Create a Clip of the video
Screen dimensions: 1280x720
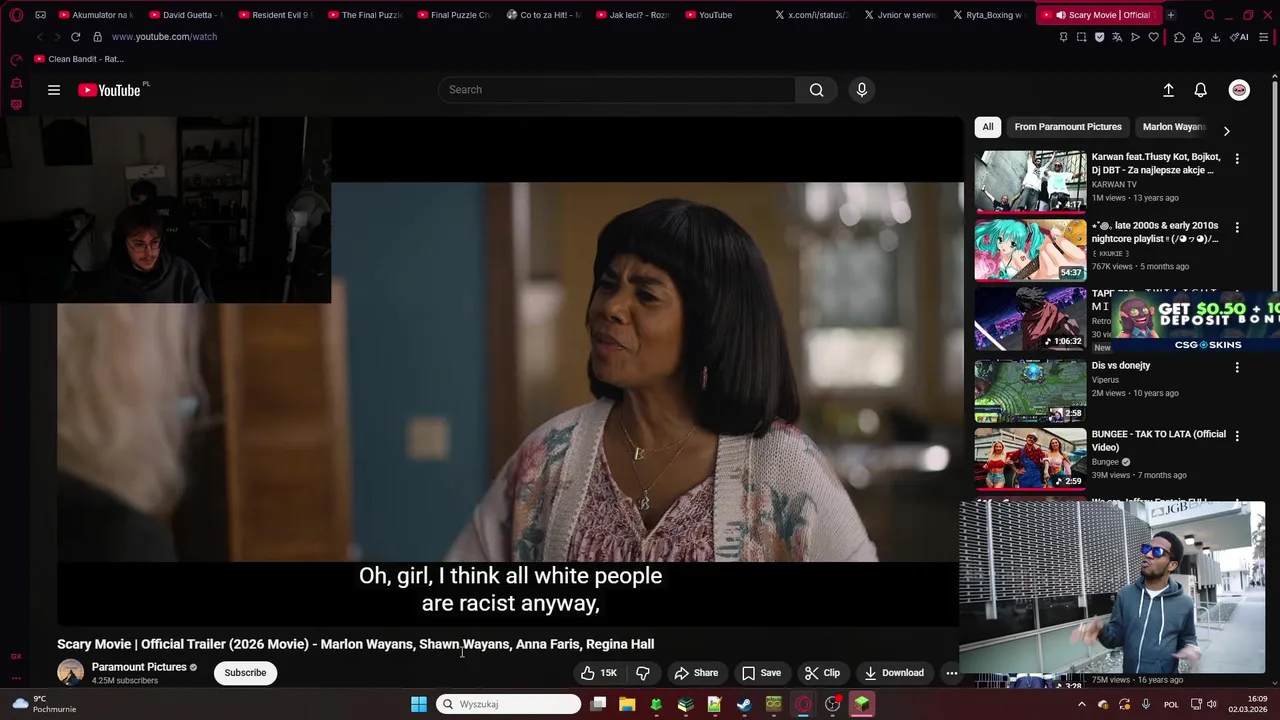click(x=822, y=673)
